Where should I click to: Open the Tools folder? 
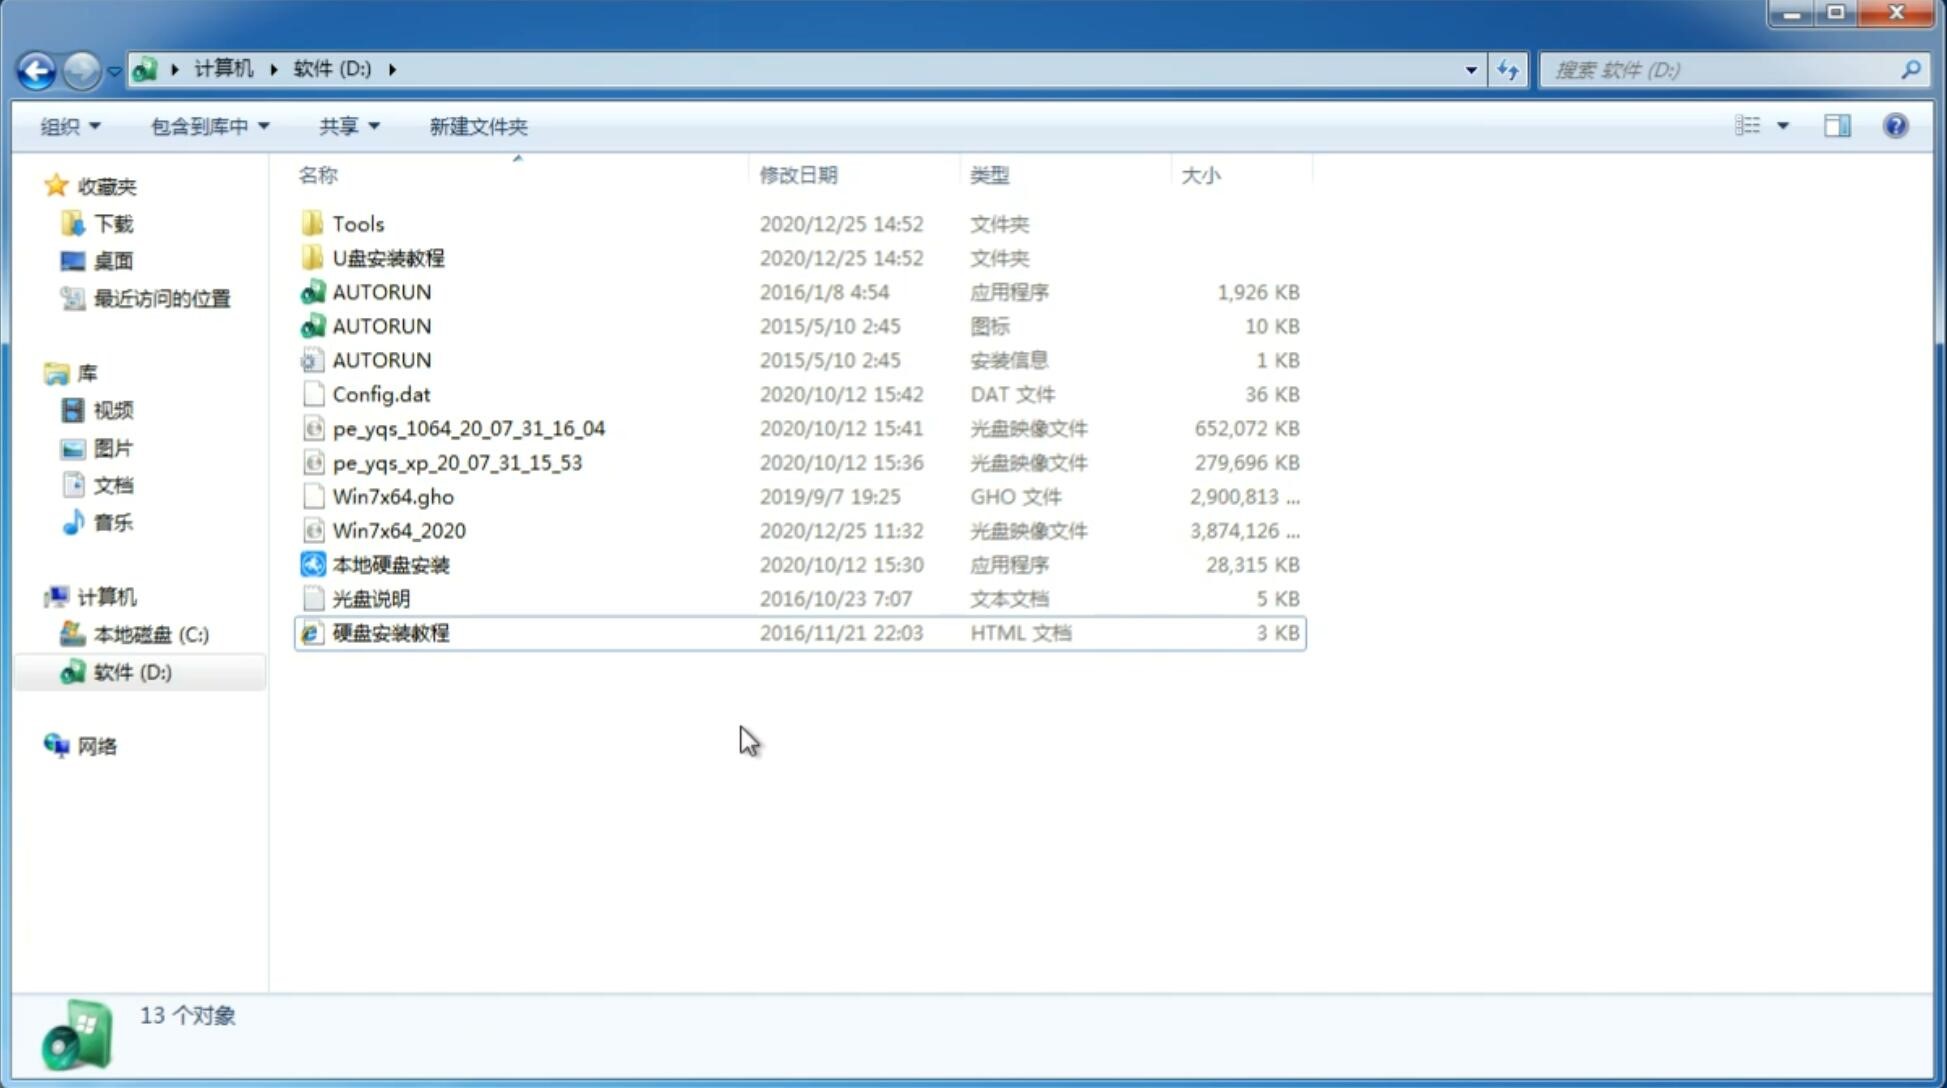click(x=357, y=223)
